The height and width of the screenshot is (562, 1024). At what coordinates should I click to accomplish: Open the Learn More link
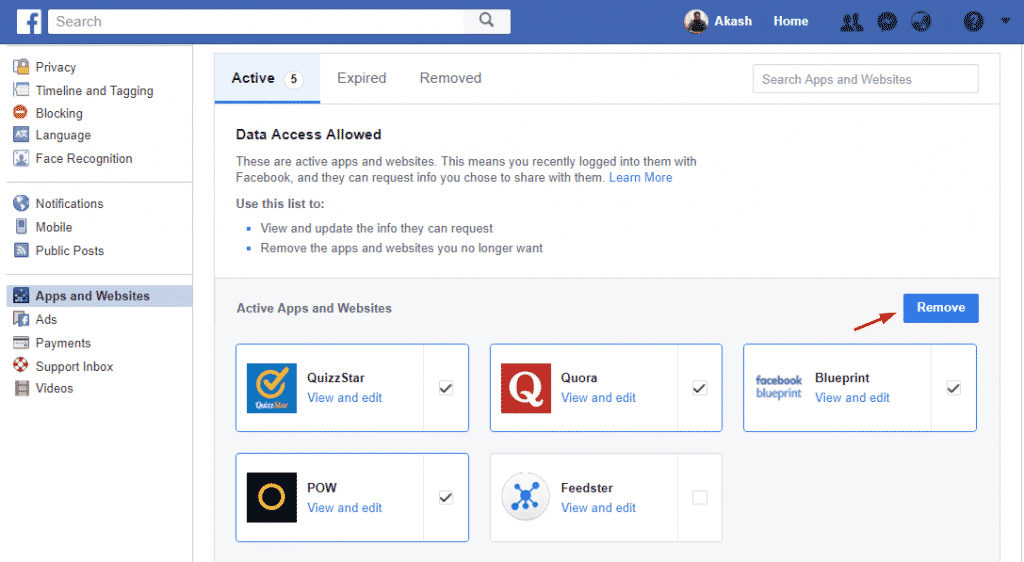click(640, 177)
